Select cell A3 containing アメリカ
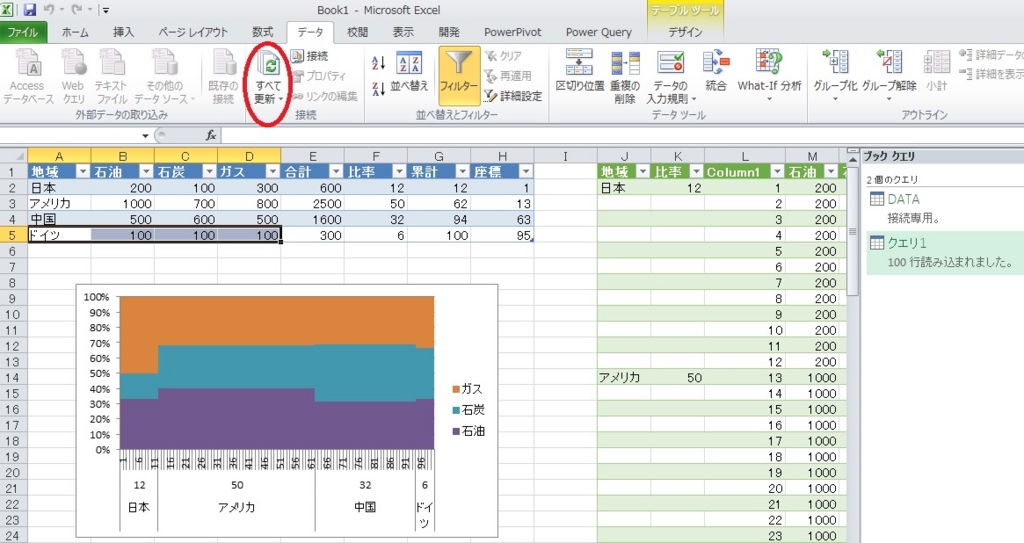 click(x=59, y=203)
